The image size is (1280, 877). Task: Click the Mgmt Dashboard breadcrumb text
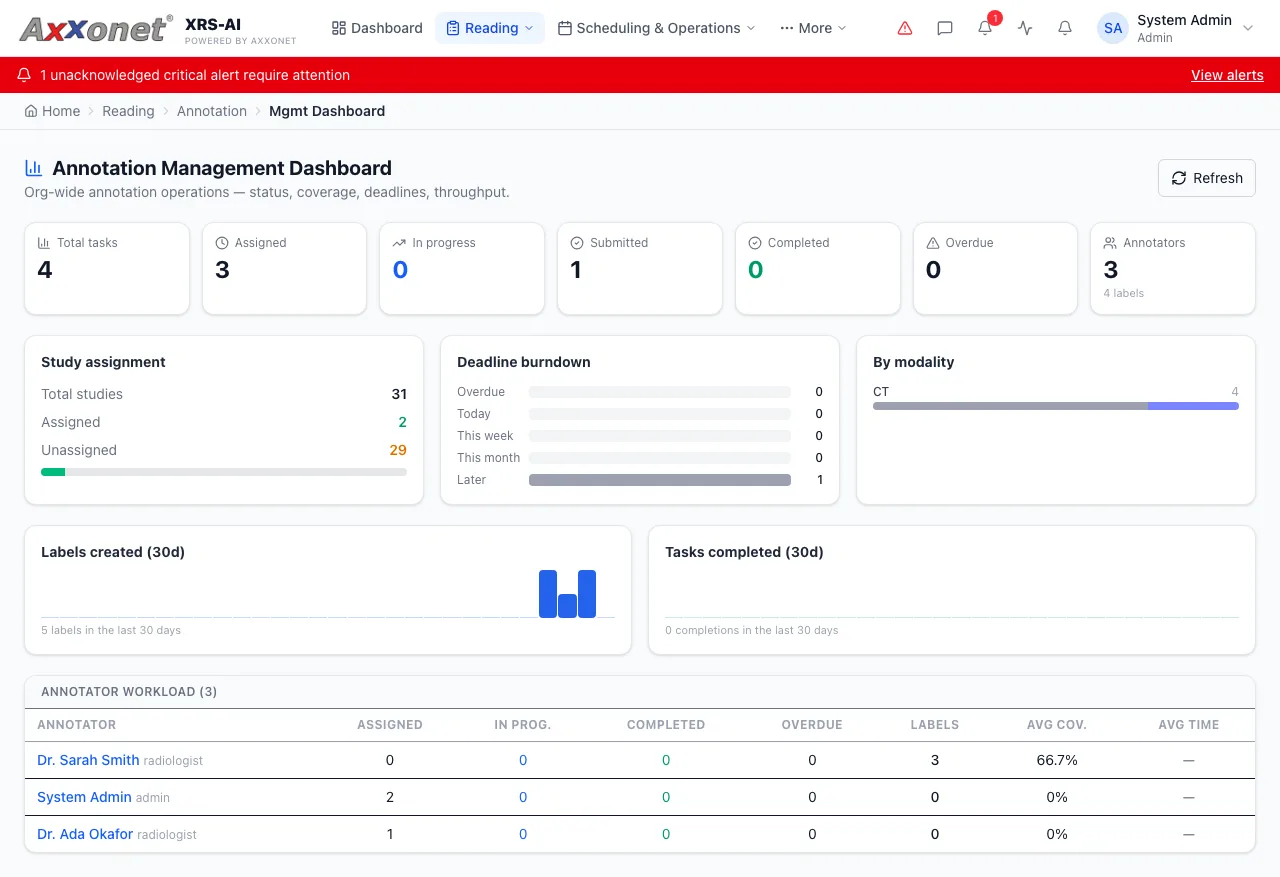coord(327,111)
